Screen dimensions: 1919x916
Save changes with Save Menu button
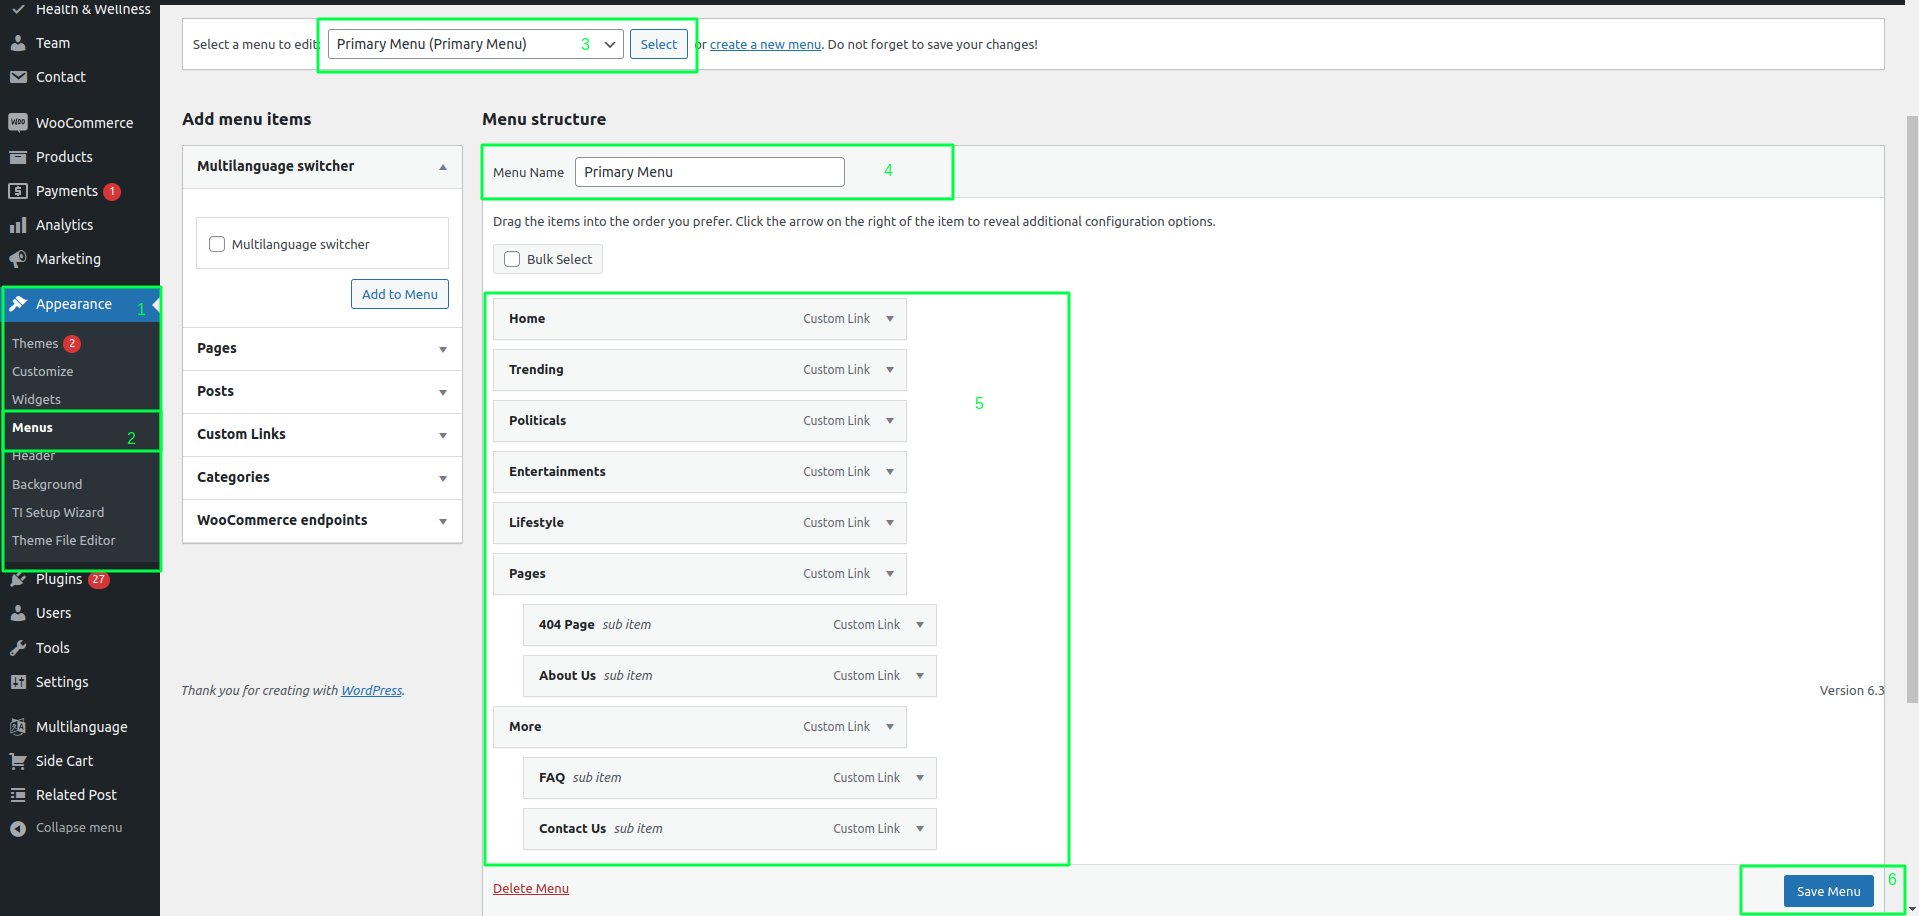(x=1829, y=891)
